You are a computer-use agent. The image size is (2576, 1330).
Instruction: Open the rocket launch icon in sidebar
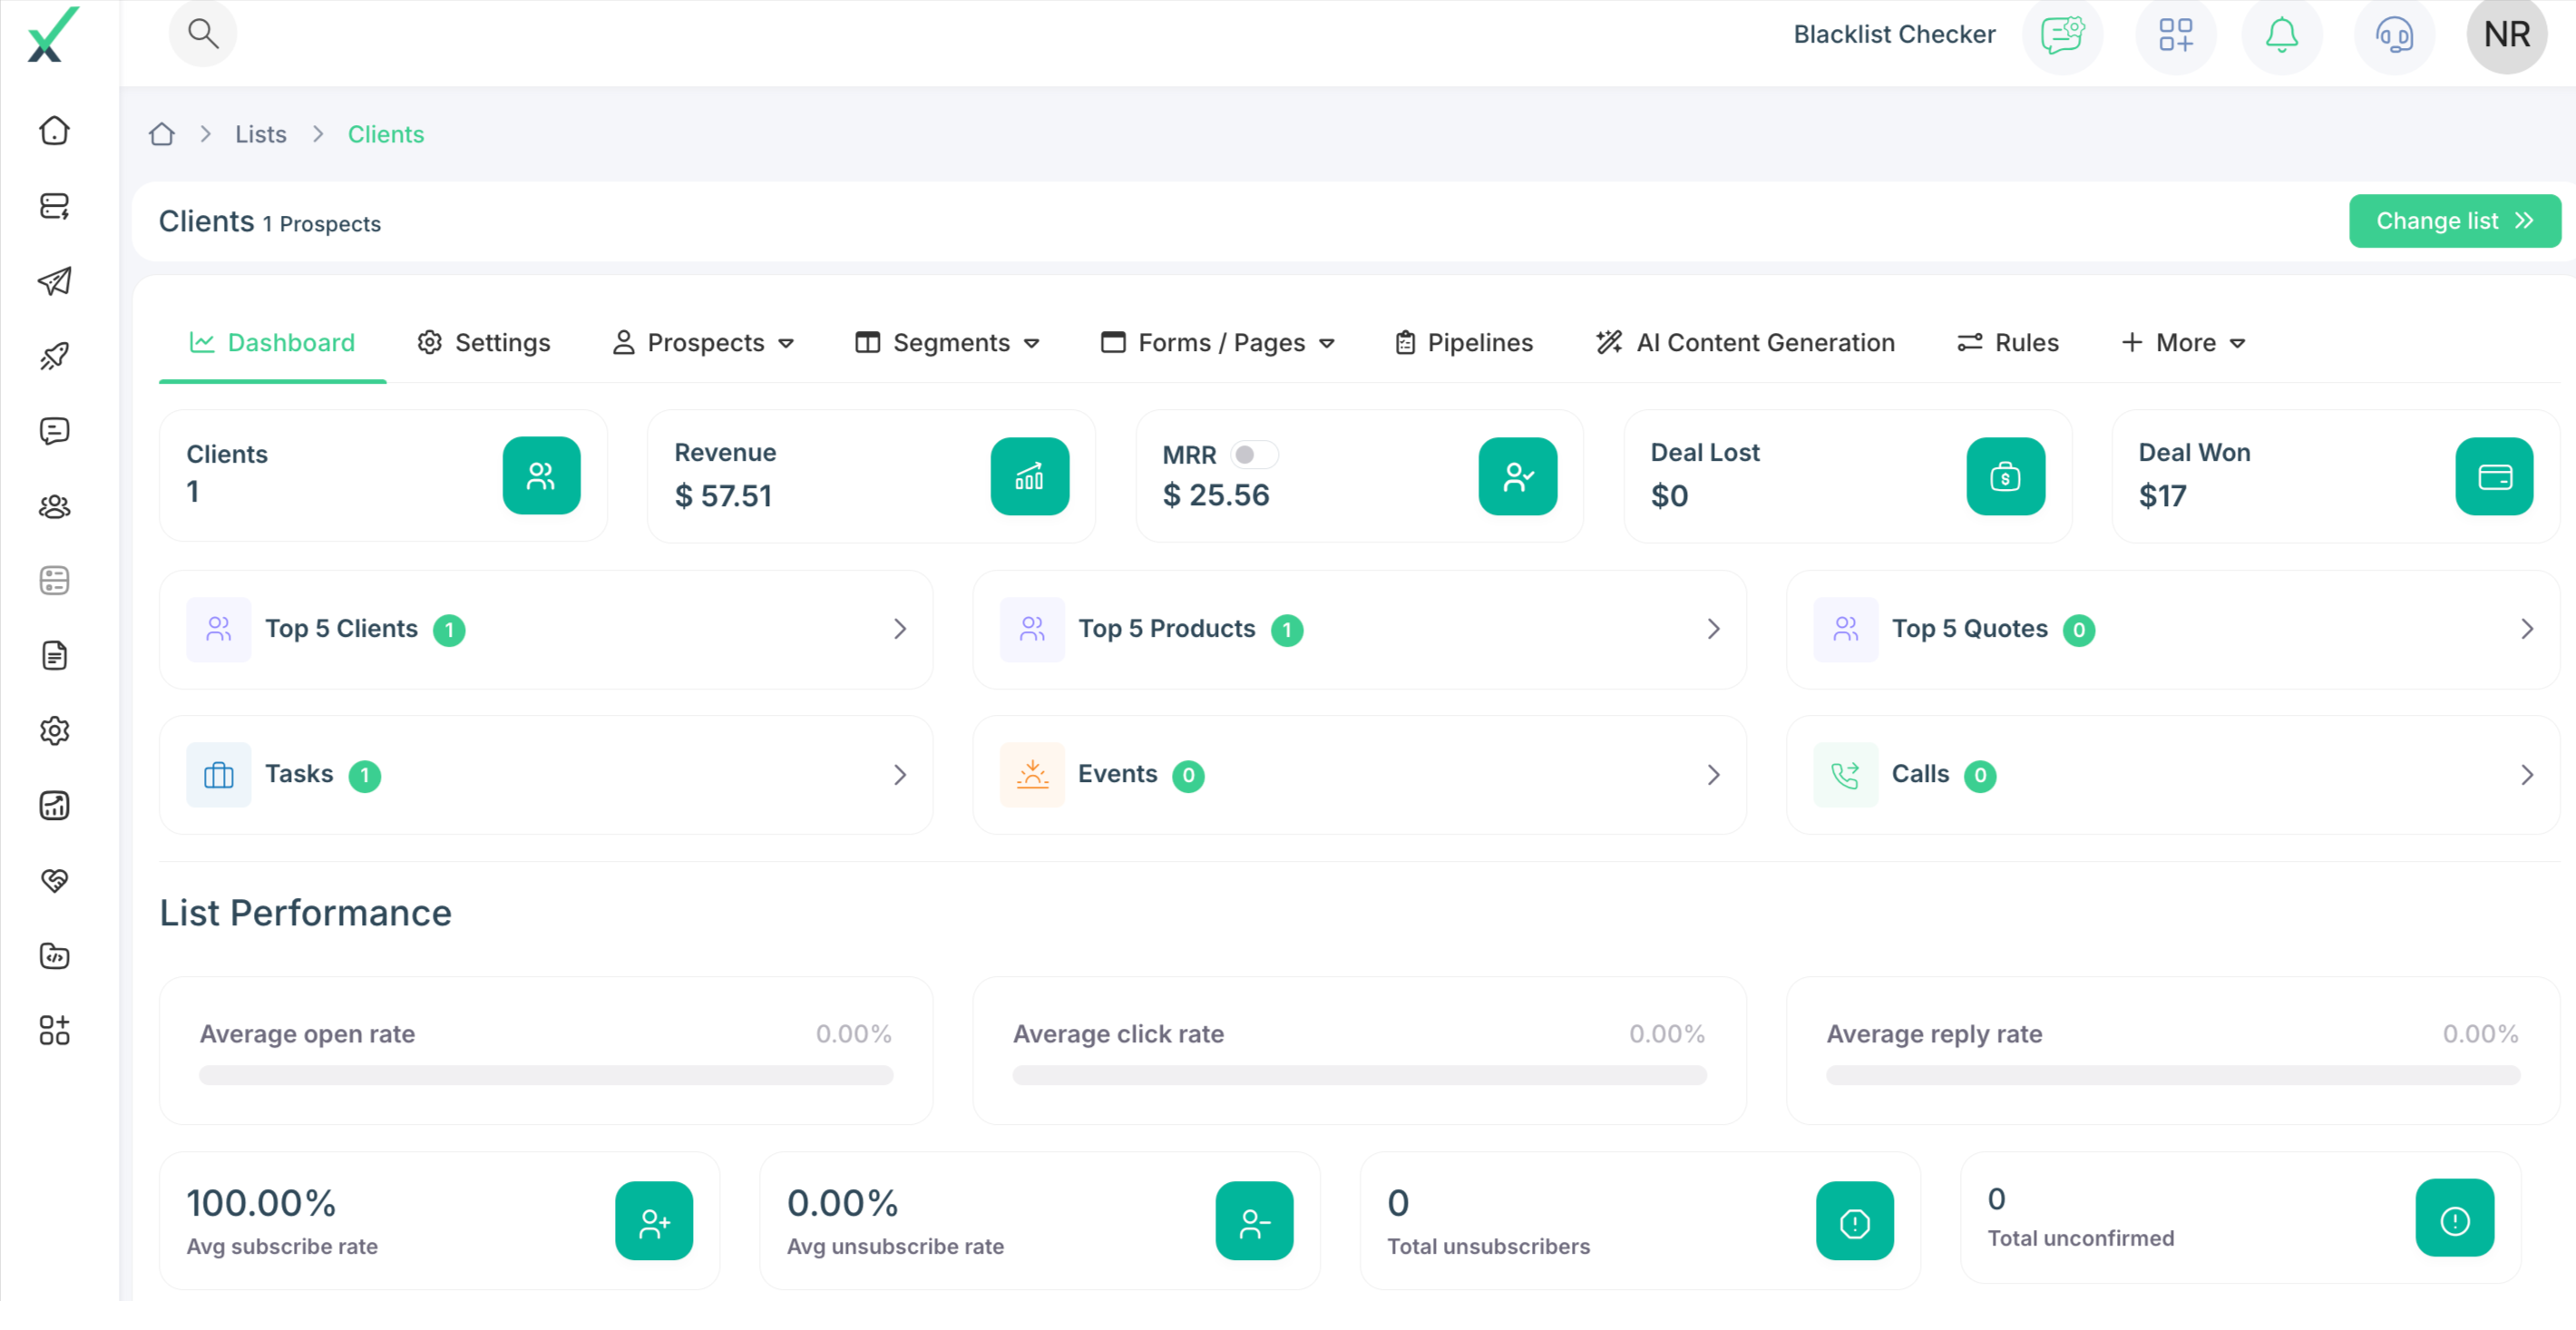[x=54, y=356]
